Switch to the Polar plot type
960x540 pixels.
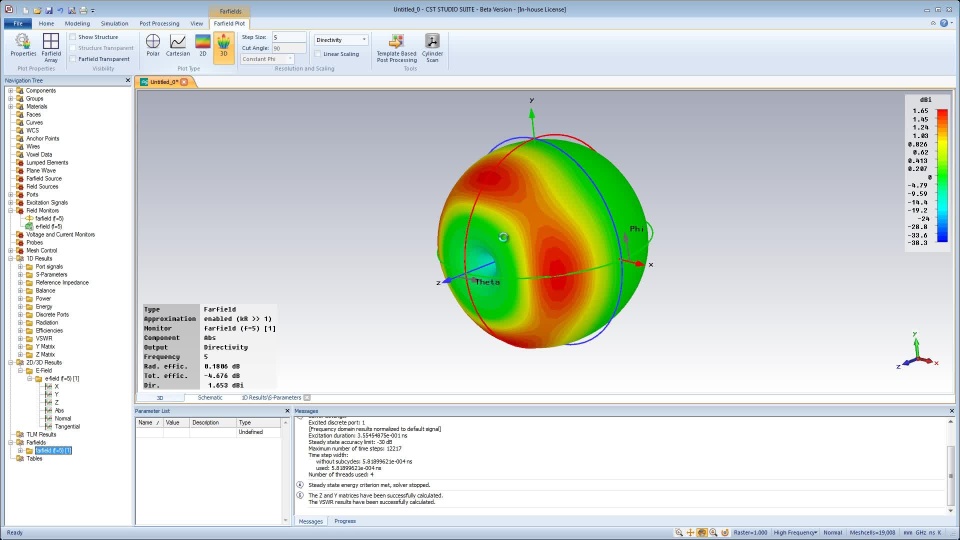click(x=153, y=46)
